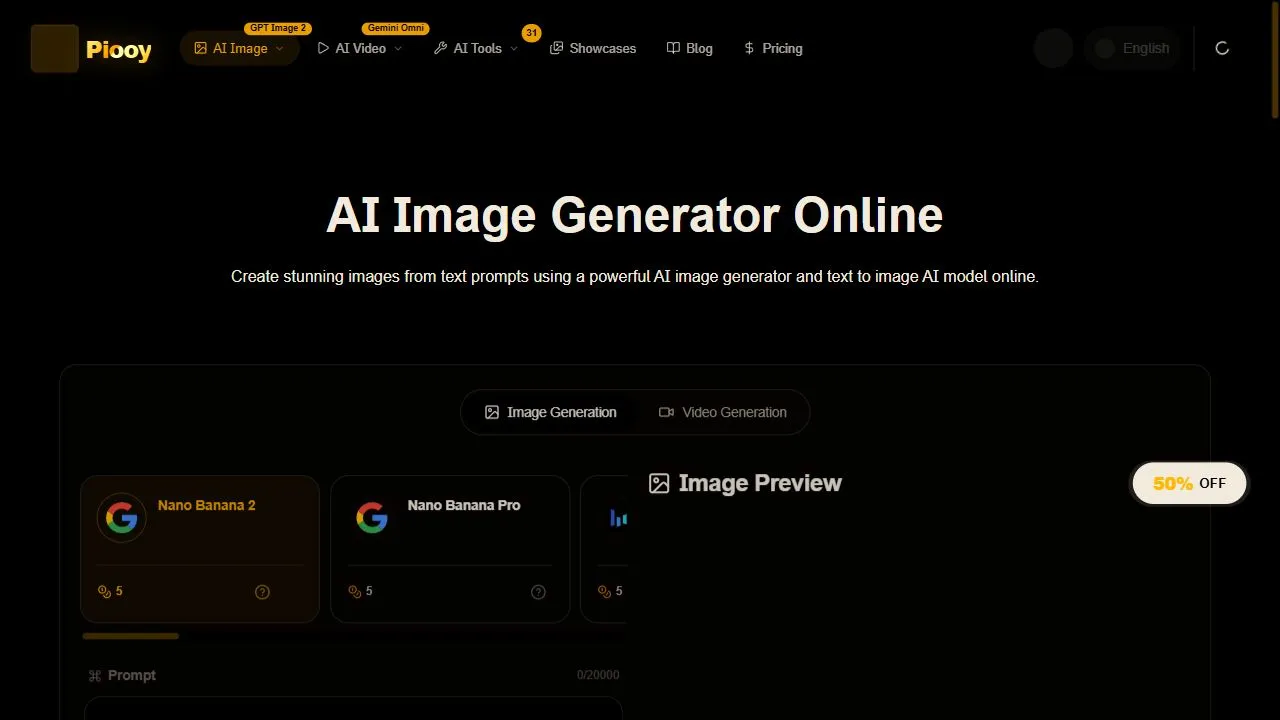Screen dimensions: 1280x720
Task: Click credits coin icon on Nano Banana Pro
Action: pyautogui.click(x=354, y=592)
